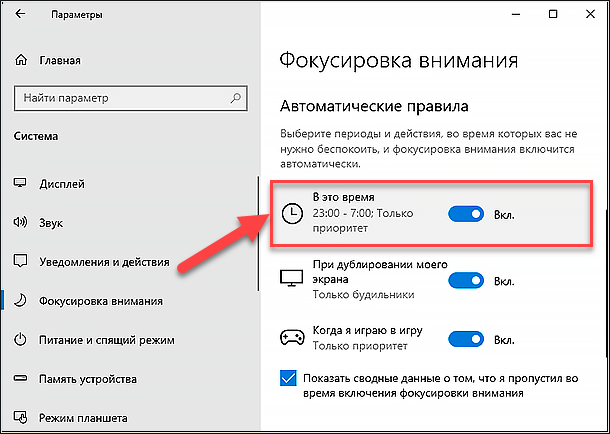Viewport: 610px width, 434px height.
Task: Click the Питание и спящий режим power icon
Action: coord(20,340)
